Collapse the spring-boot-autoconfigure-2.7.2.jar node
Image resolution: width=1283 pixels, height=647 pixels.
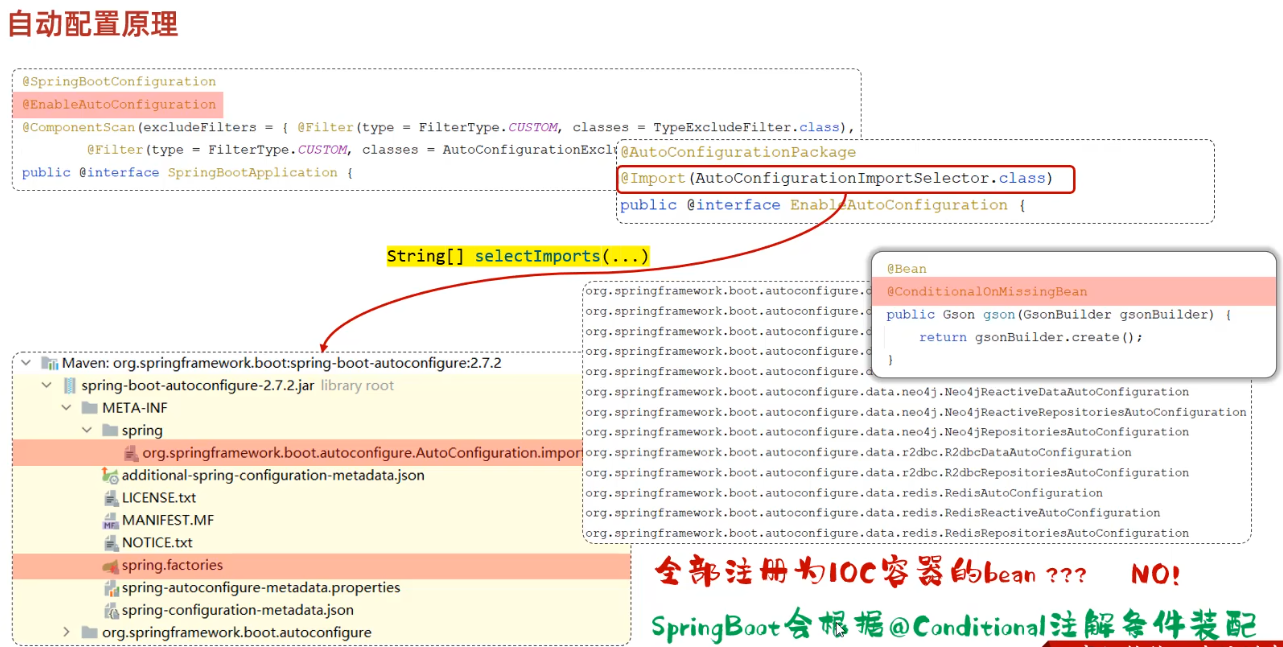46,386
